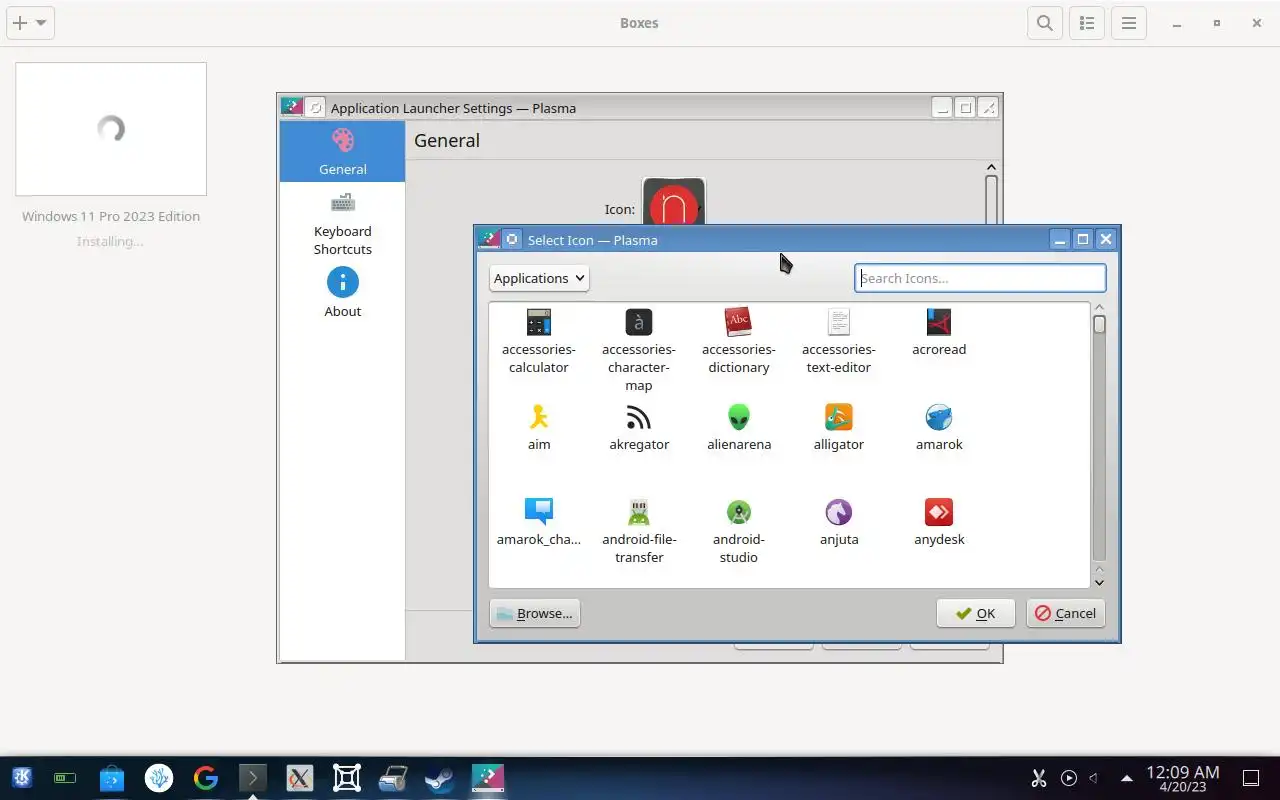Select the accessories-calculator icon
Screen dimensions: 1280x800
point(538,341)
